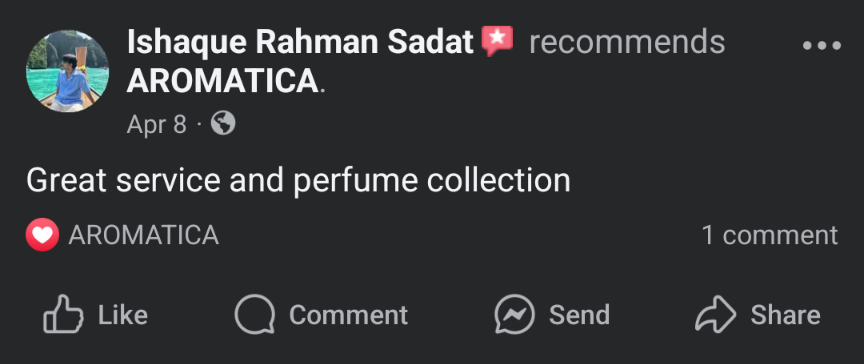Screen dimensions: 864x364
Task: Click the Send button label
Action: [579, 315]
